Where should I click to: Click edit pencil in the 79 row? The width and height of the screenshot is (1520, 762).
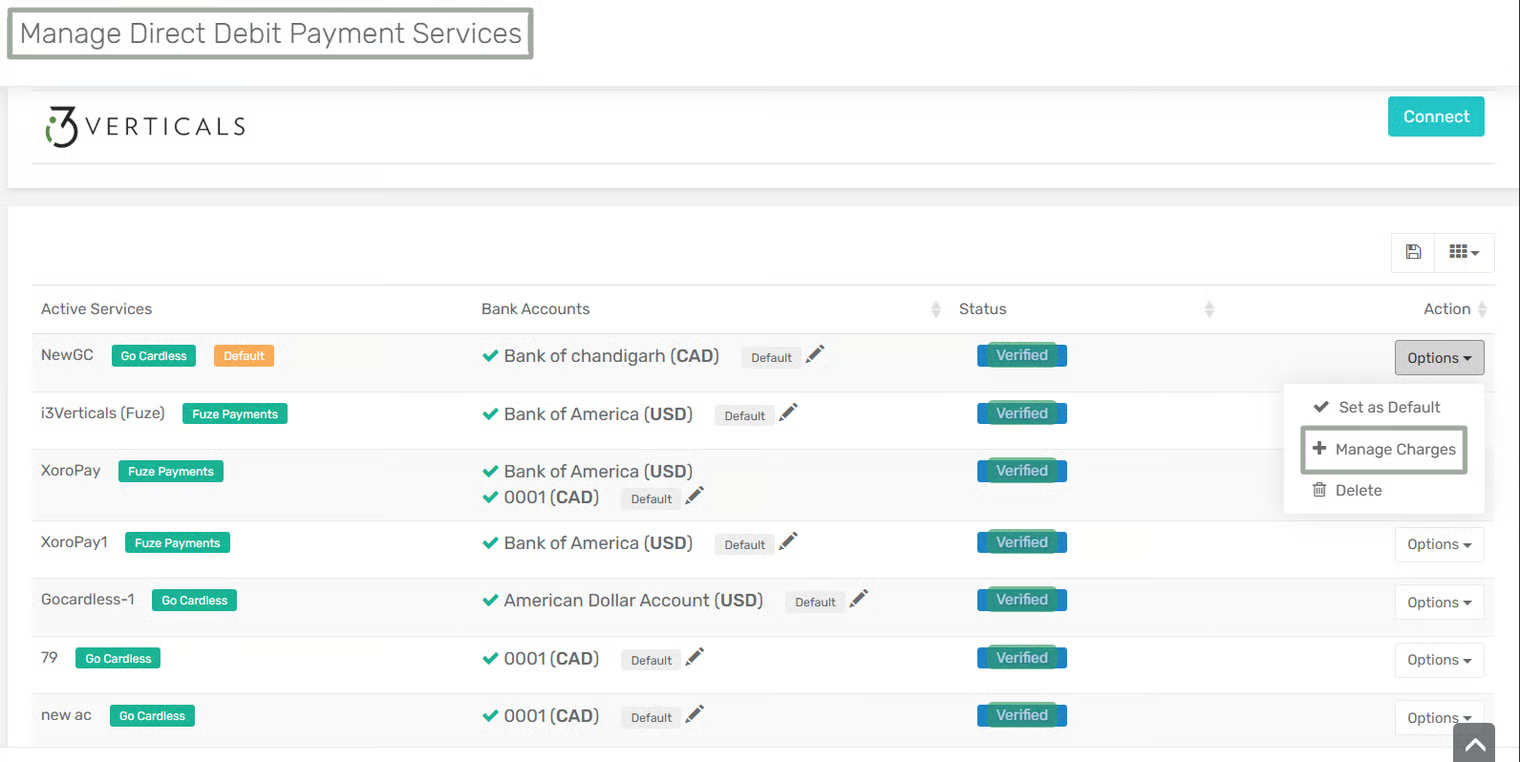pyautogui.click(x=695, y=658)
